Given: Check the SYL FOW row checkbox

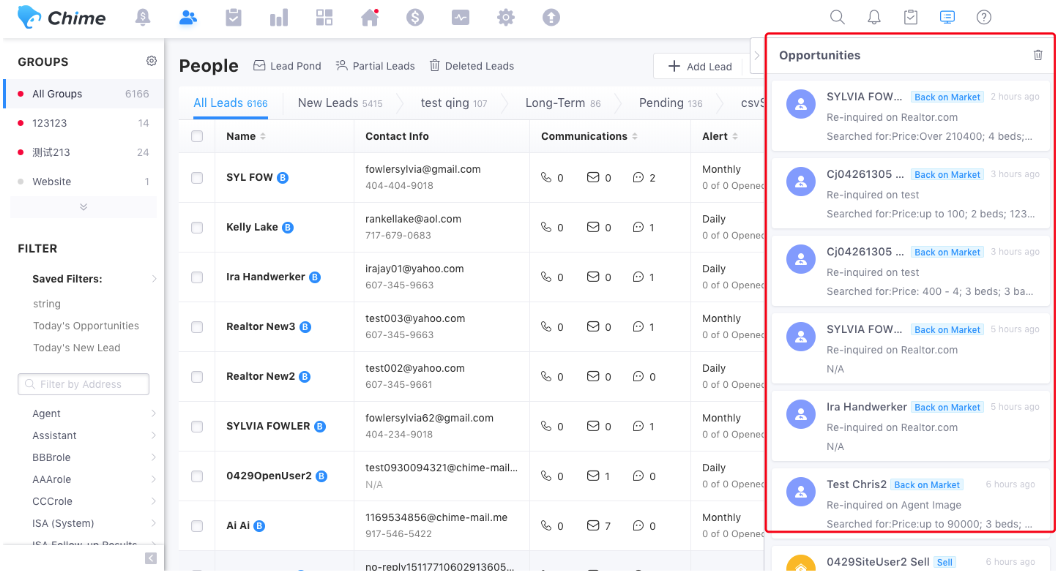Looking at the screenshot, I should (197, 178).
